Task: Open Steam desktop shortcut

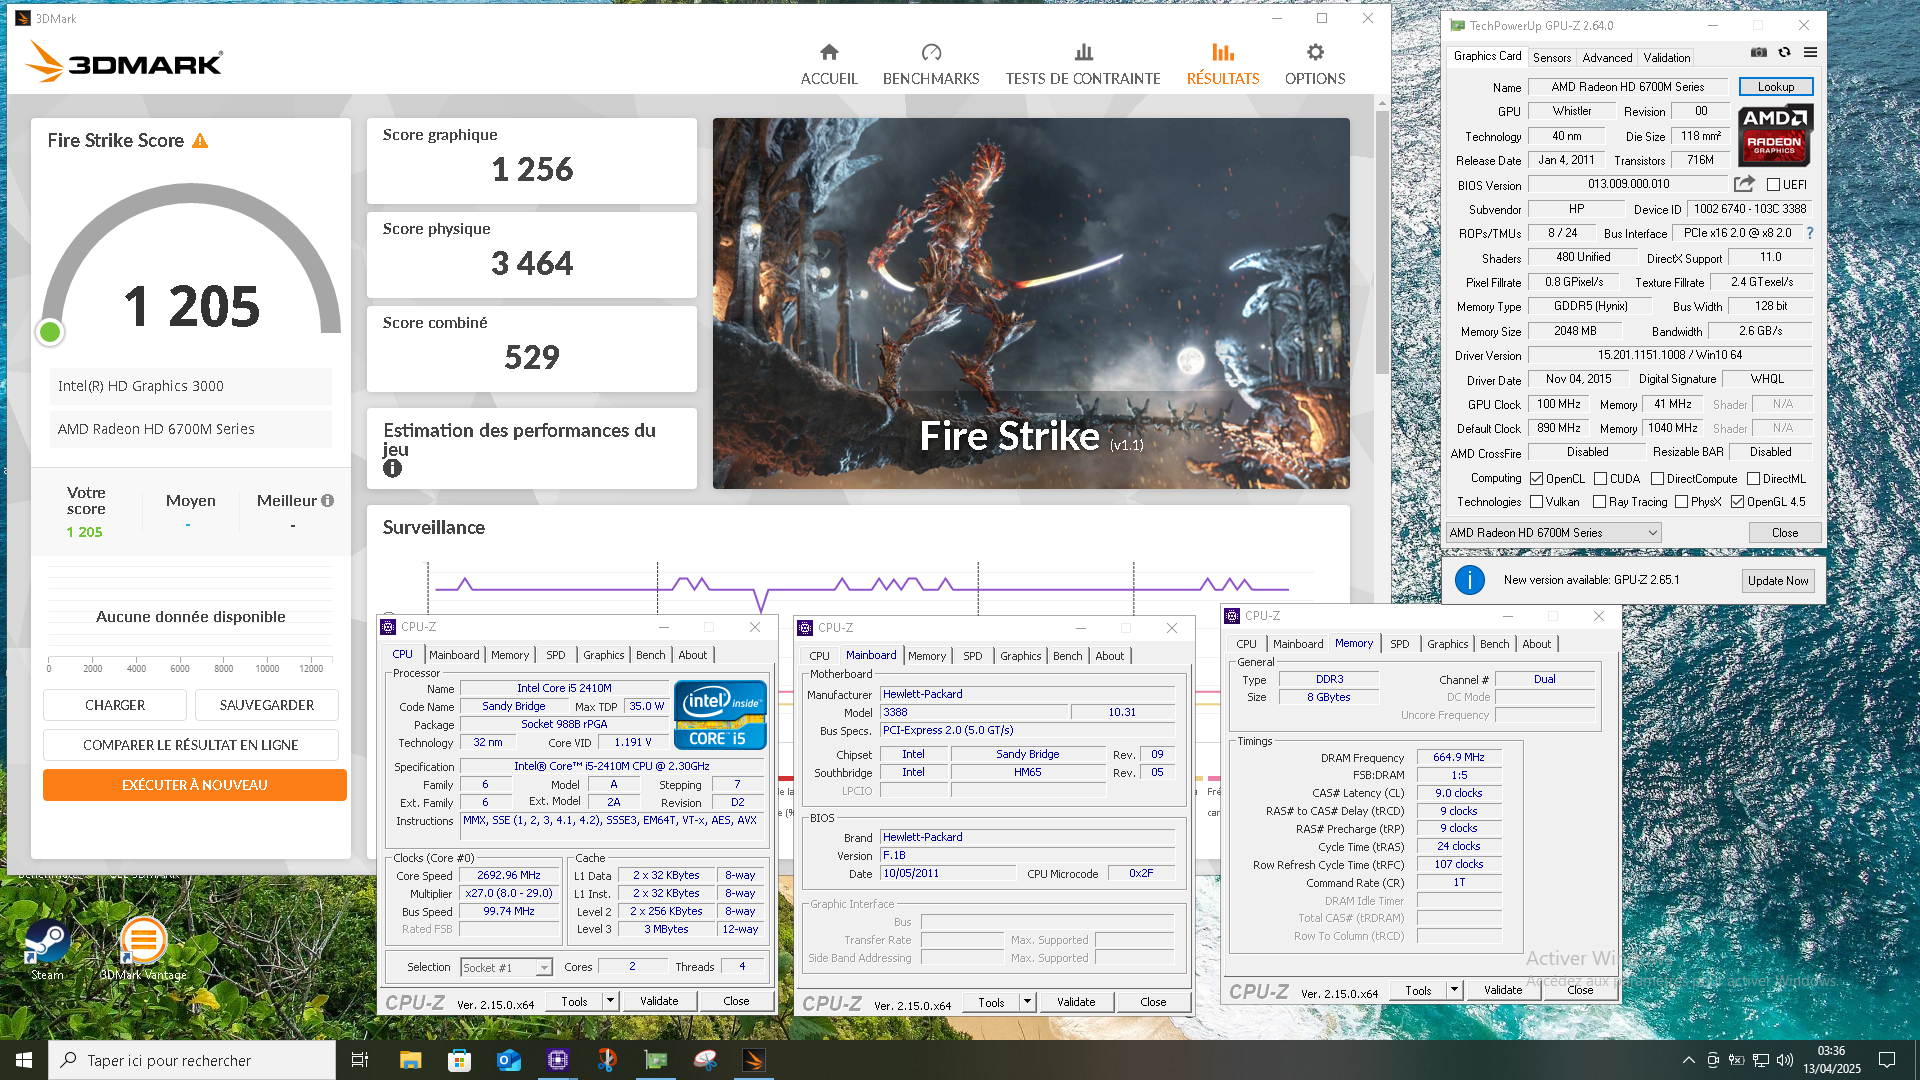Action: [x=47, y=950]
